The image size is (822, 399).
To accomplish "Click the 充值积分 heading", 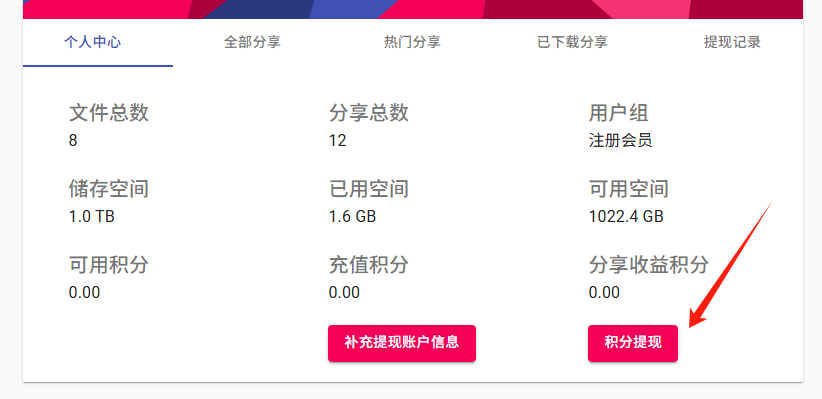I will (x=369, y=265).
